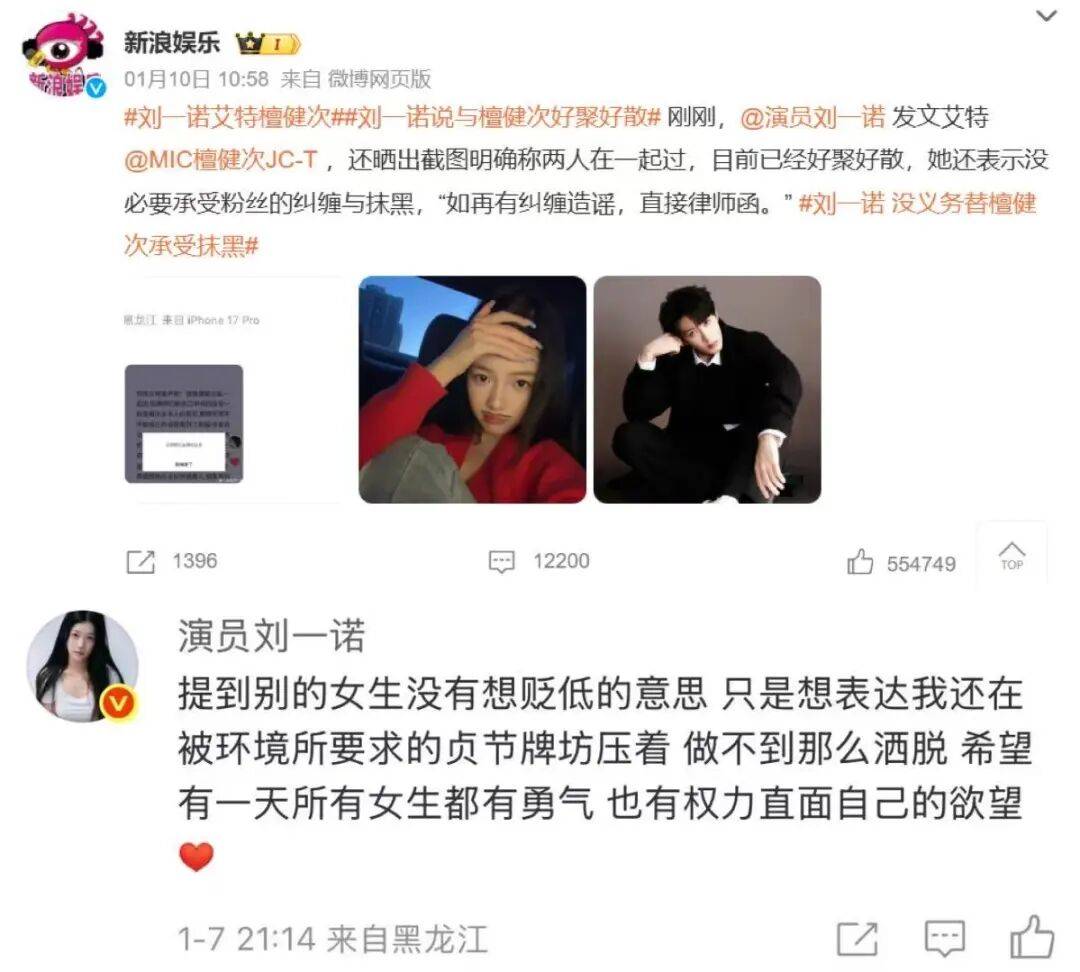Click the 新浪娱乐 avatar logo
Image resolution: width=1080 pixels, height=972 pixels.
pyautogui.click(x=64, y=55)
